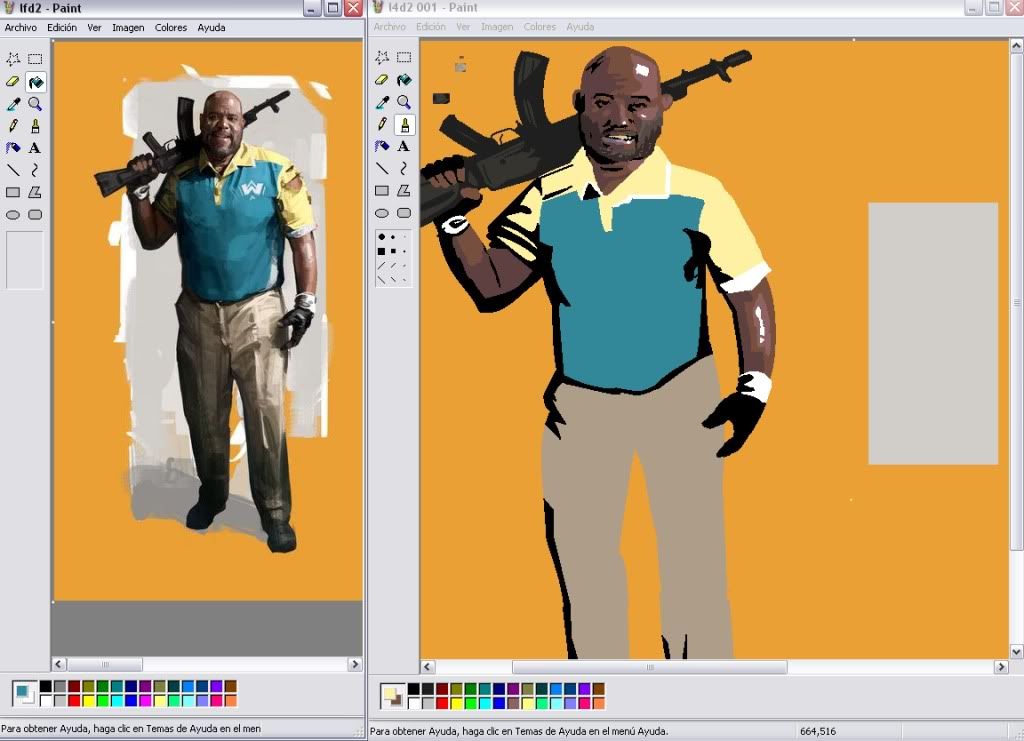The height and width of the screenshot is (741, 1024).
Task: Select the Brush tool in lfd2 window
Action: (35, 125)
